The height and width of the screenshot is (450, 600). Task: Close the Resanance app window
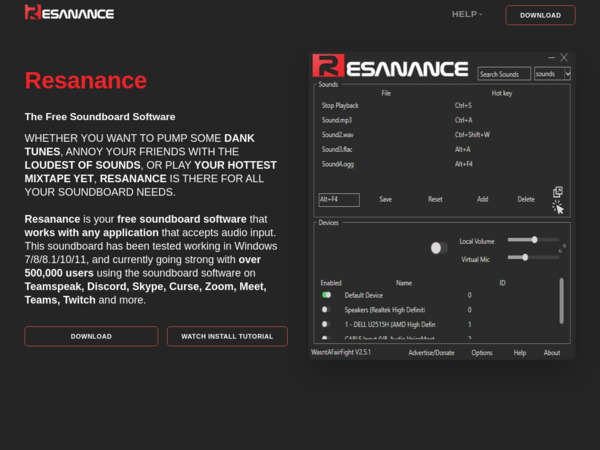click(564, 58)
